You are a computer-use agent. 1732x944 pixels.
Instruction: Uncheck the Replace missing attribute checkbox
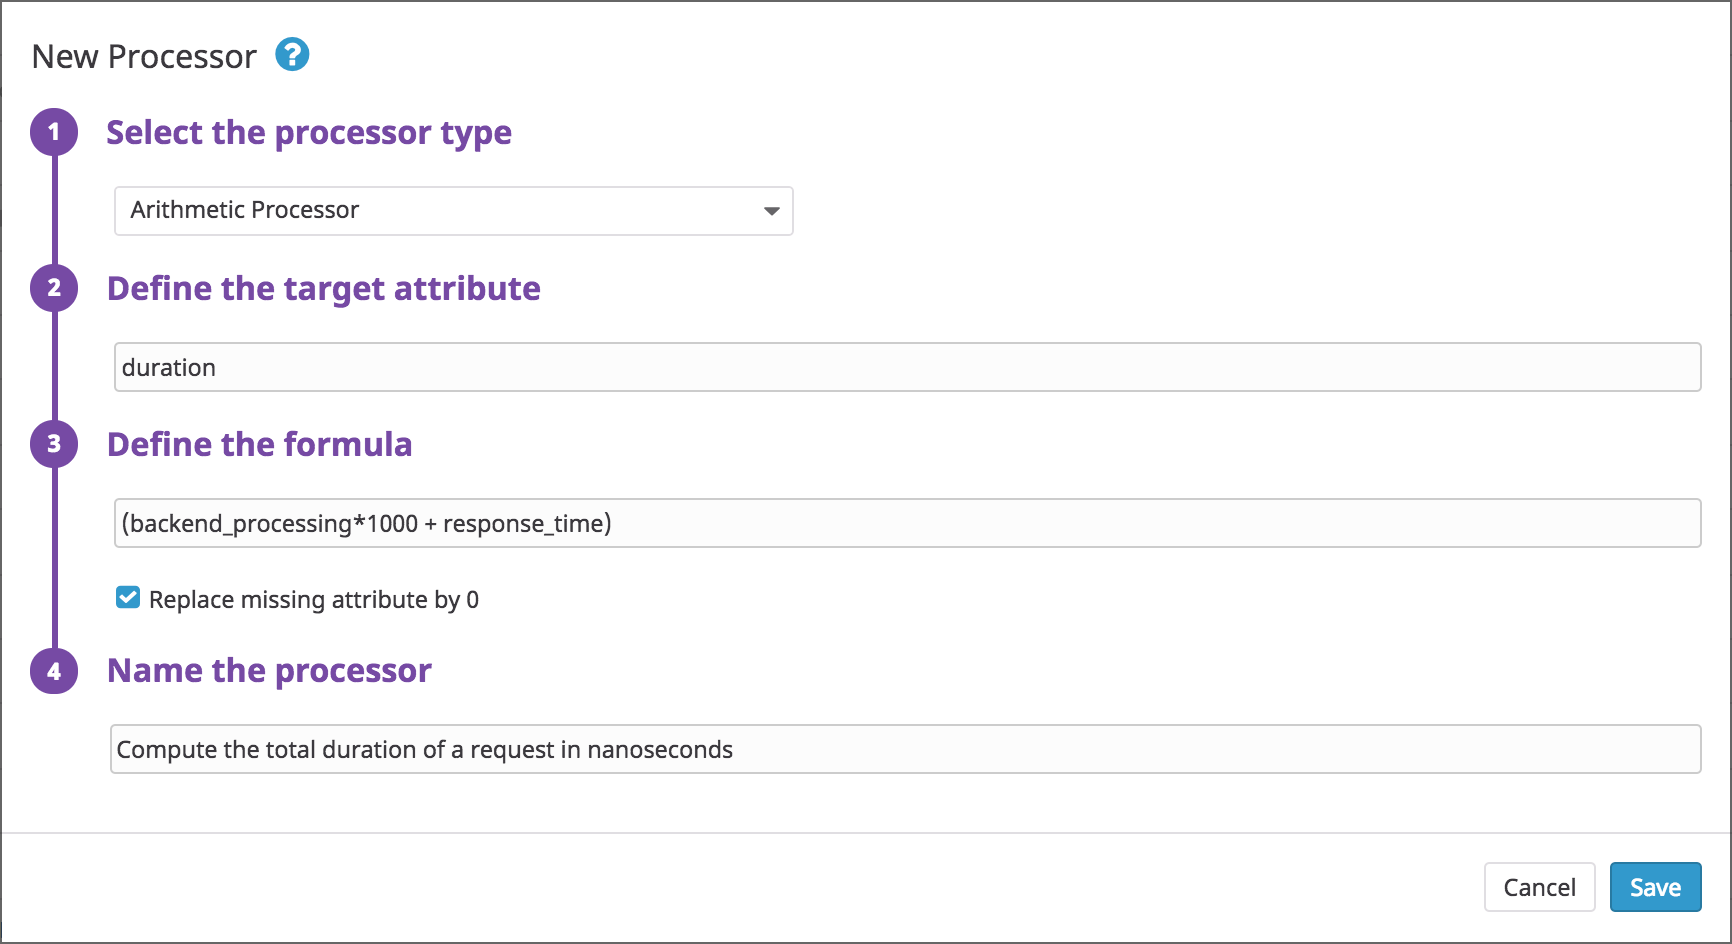pos(128,598)
